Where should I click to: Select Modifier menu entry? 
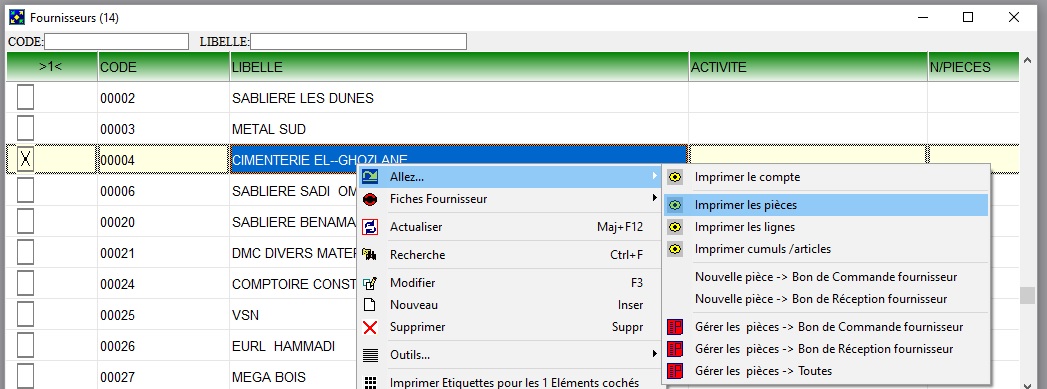tap(510, 283)
